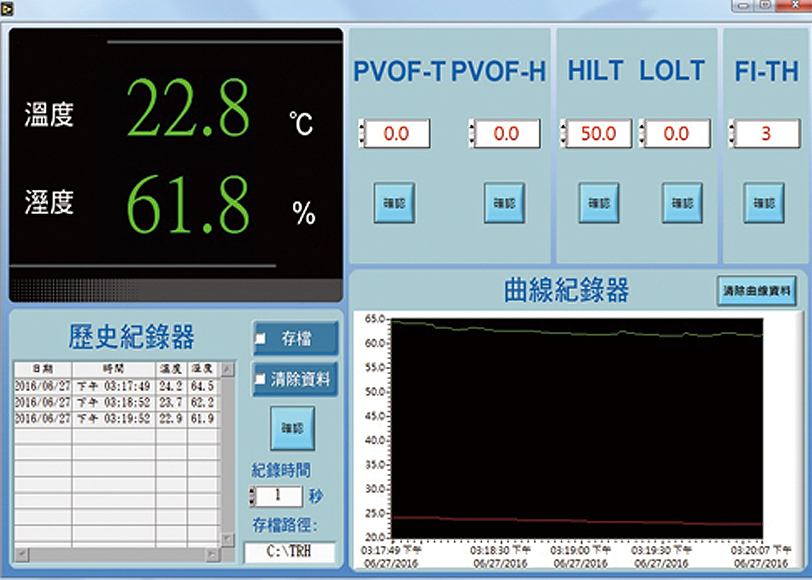This screenshot has width=812, height=580.
Task: Click the history table horizontal scrollbar track
Action: click(117, 555)
